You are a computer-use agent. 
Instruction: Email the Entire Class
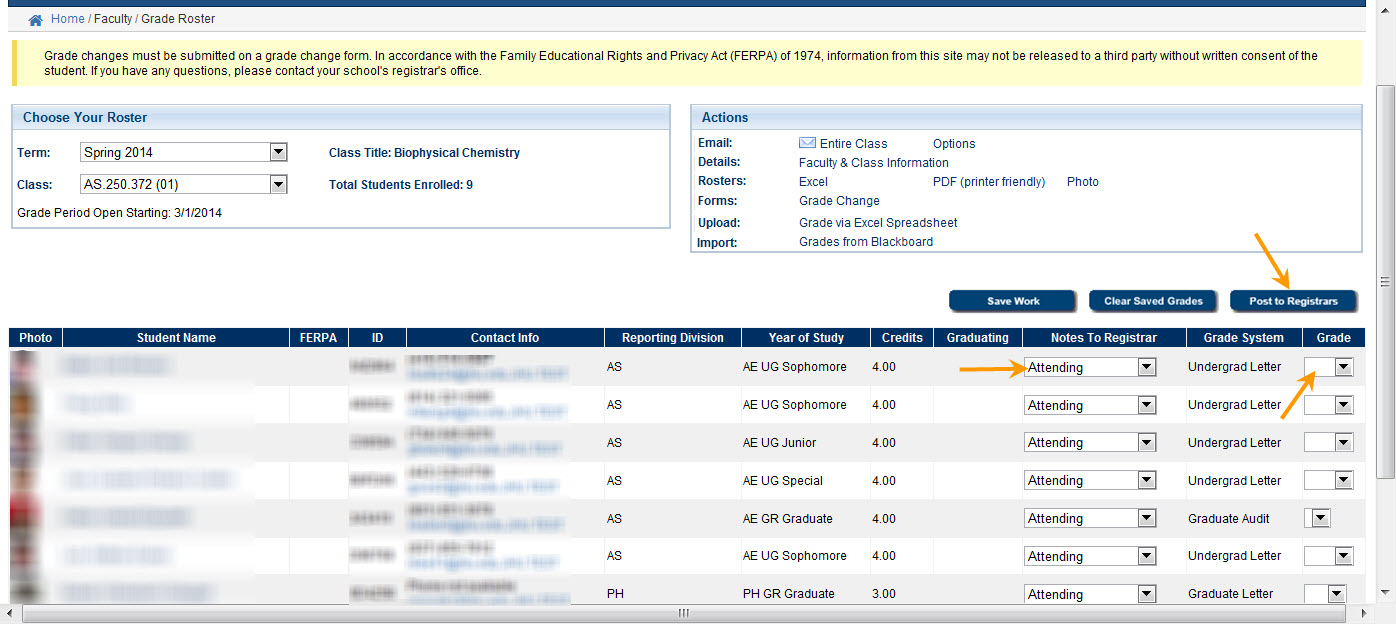[x=853, y=143]
